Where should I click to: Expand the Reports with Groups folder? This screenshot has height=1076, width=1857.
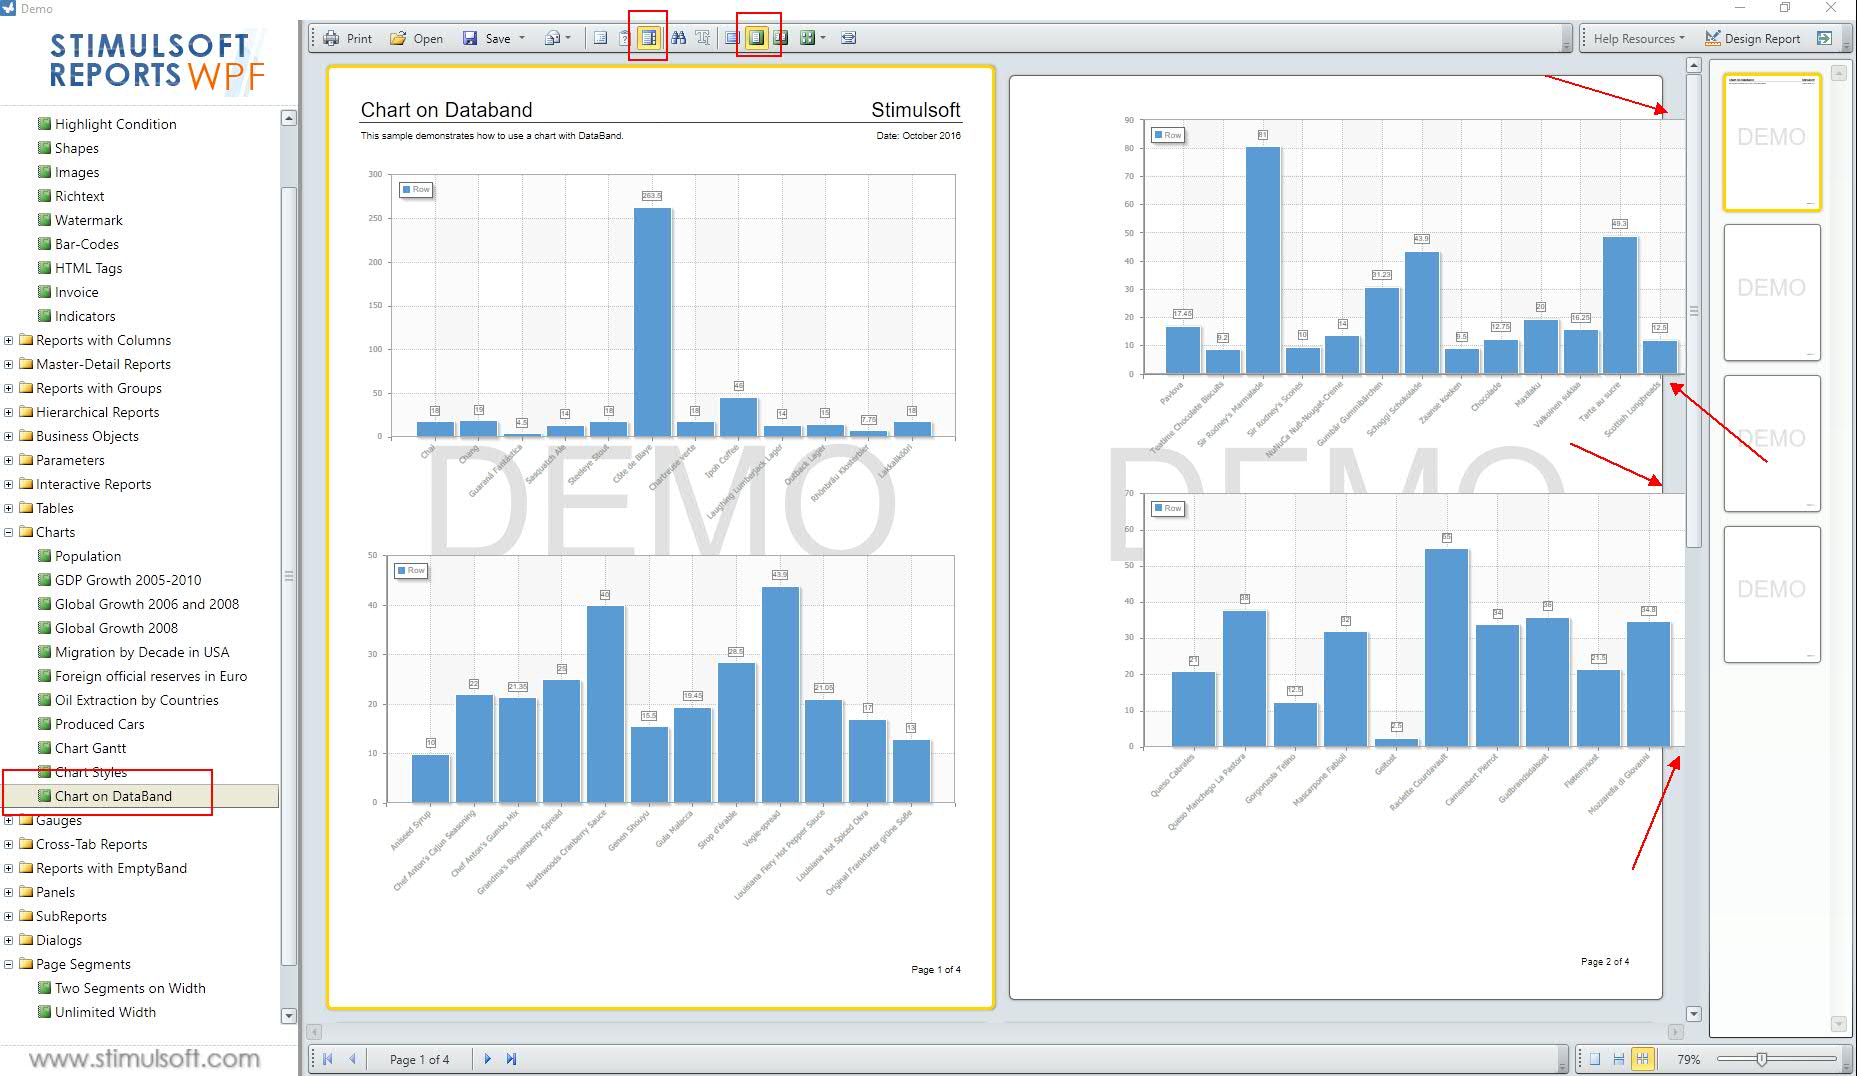point(9,388)
